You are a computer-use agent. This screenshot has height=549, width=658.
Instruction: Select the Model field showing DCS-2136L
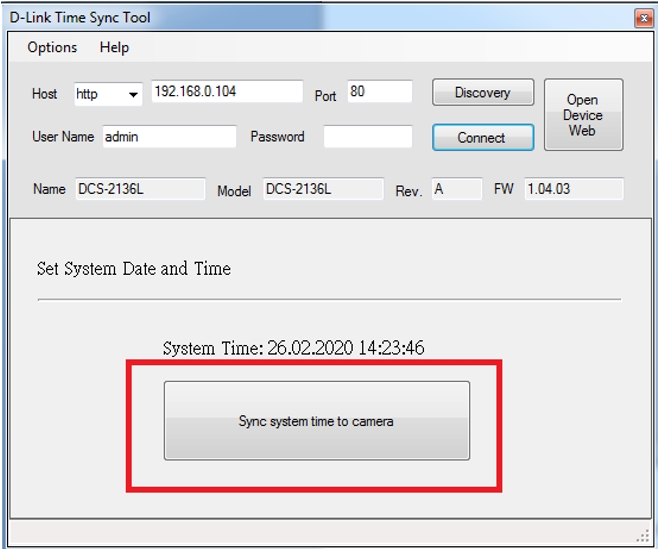click(x=322, y=189)
